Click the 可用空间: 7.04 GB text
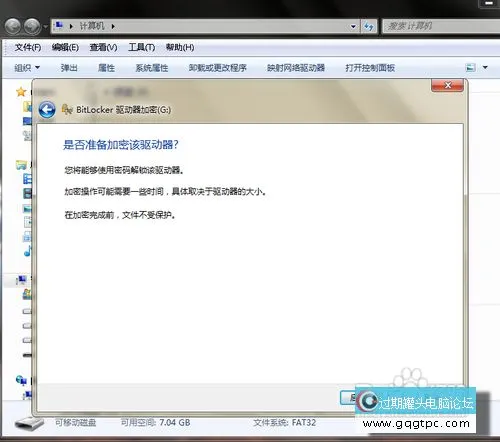This screenshot has height=442, width=500. tap(156, 423)
